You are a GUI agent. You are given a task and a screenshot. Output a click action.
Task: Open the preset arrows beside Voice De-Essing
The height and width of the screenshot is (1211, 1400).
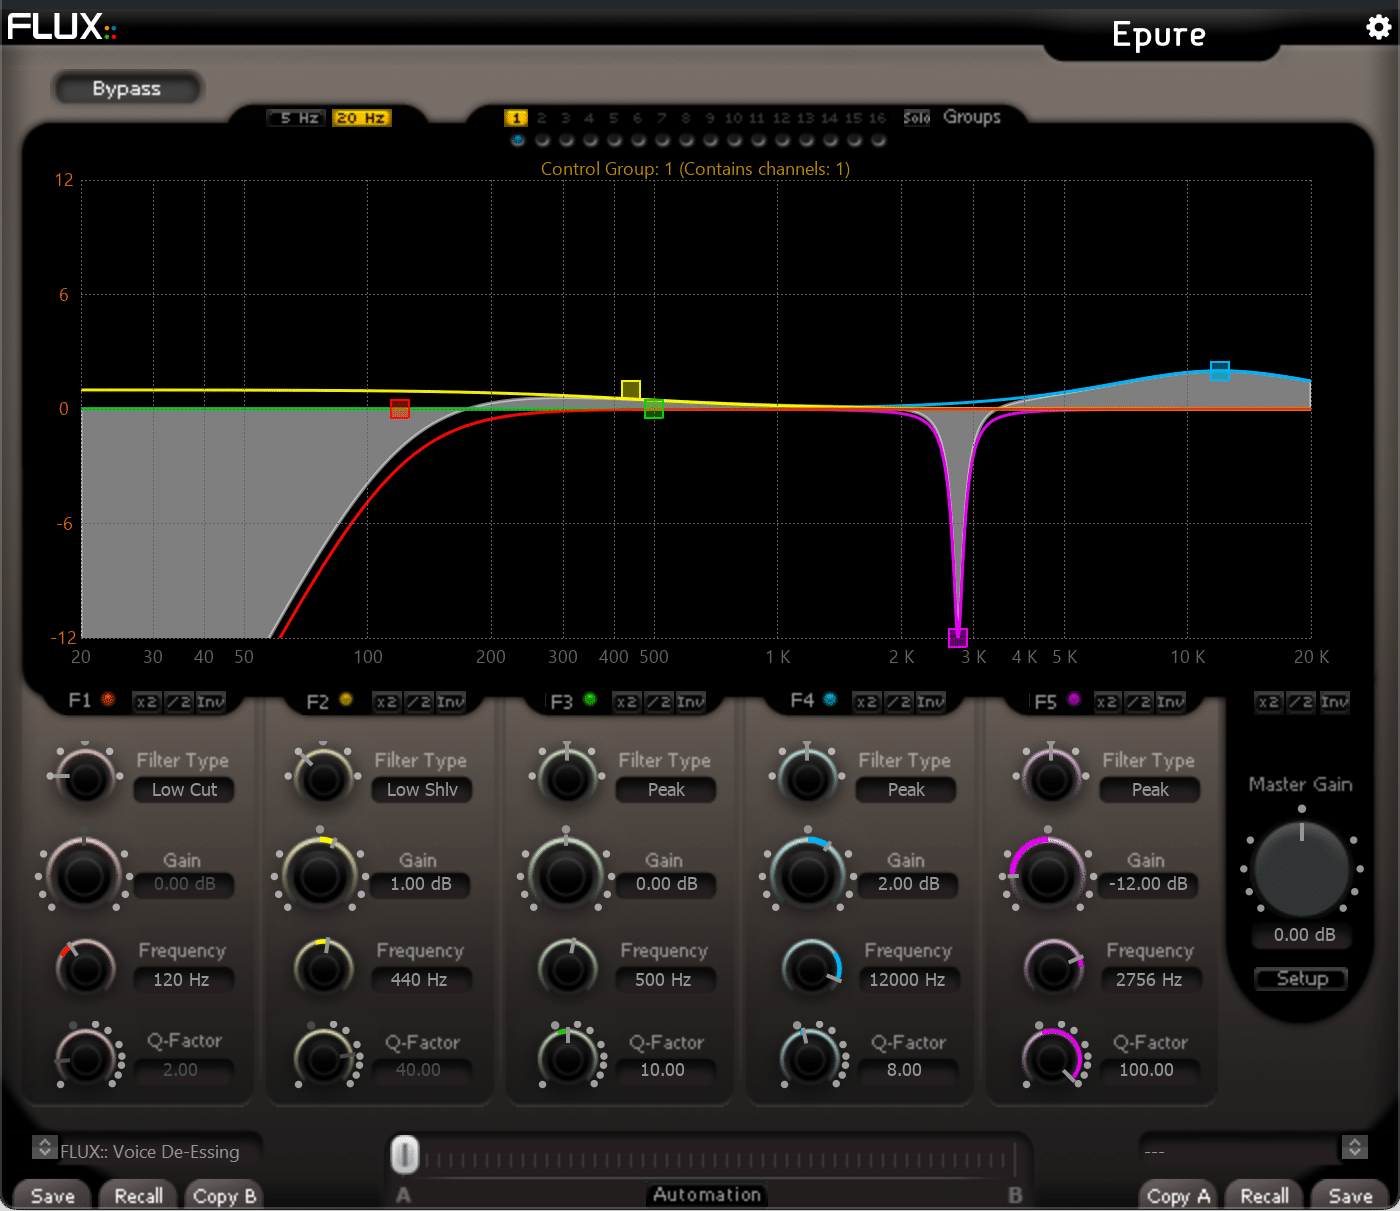pyautogui.click(x=45, y=1147)
